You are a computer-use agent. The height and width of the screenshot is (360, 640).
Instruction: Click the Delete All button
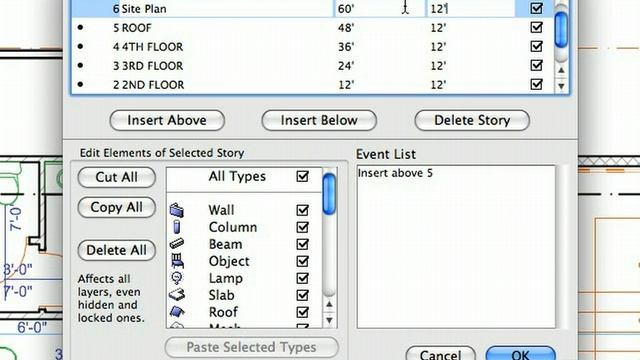coord(117,250)
